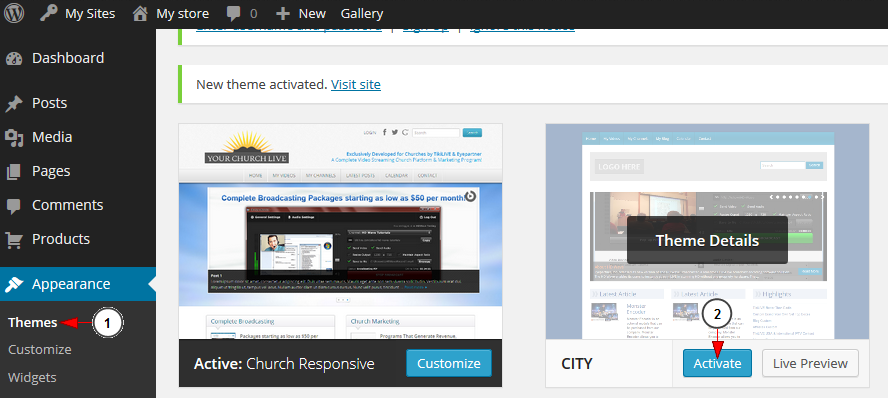The height and width of the screenshot is (398, 888).
Task: Open the Themes submenu item
Action: tap(33, 322)
